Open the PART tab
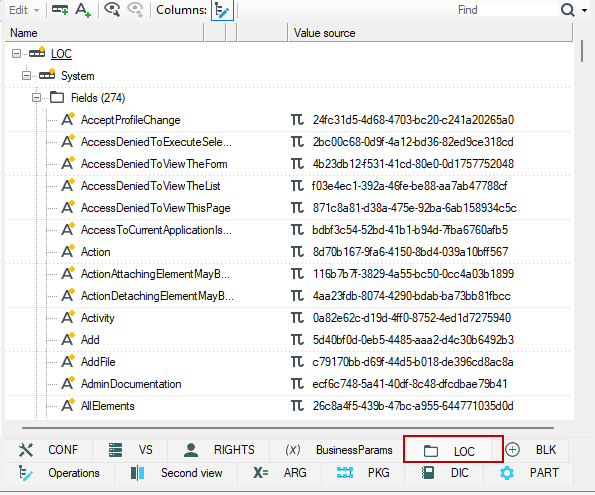The height and width of the screenshot is (495, 595). 529,473
